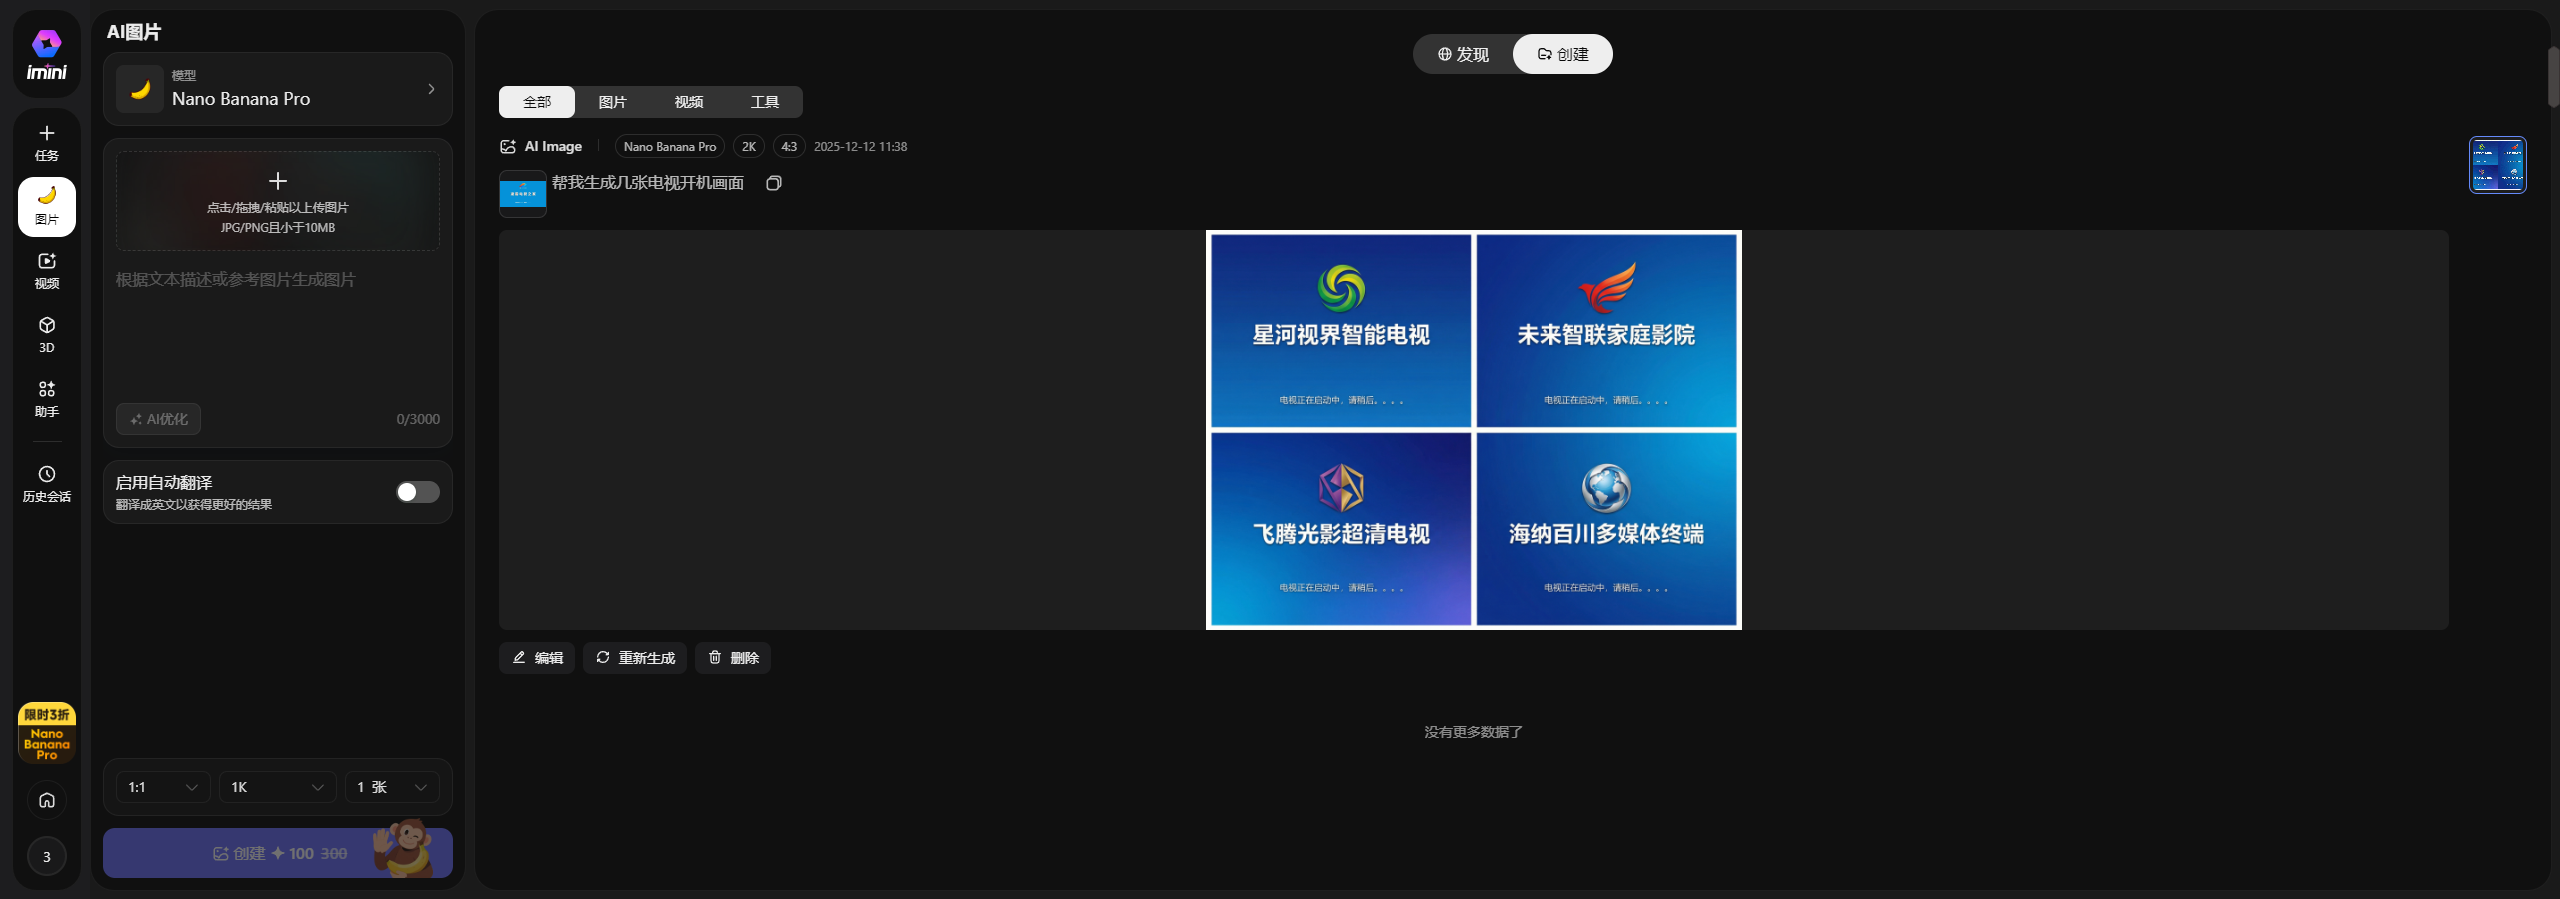Open the 1 张 image count dropdown

[x=392, y=787]
